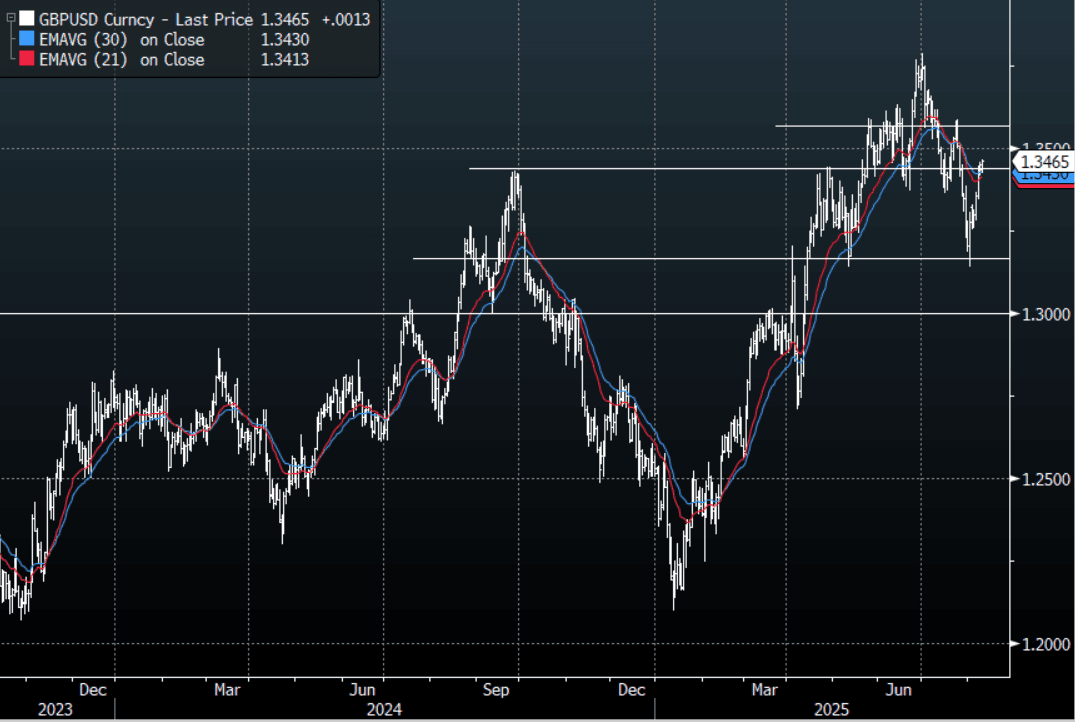This screenshot has width=1075, height=722.
Task: Click the Jun 2025 time axis label
Action: tap(898, 690)
